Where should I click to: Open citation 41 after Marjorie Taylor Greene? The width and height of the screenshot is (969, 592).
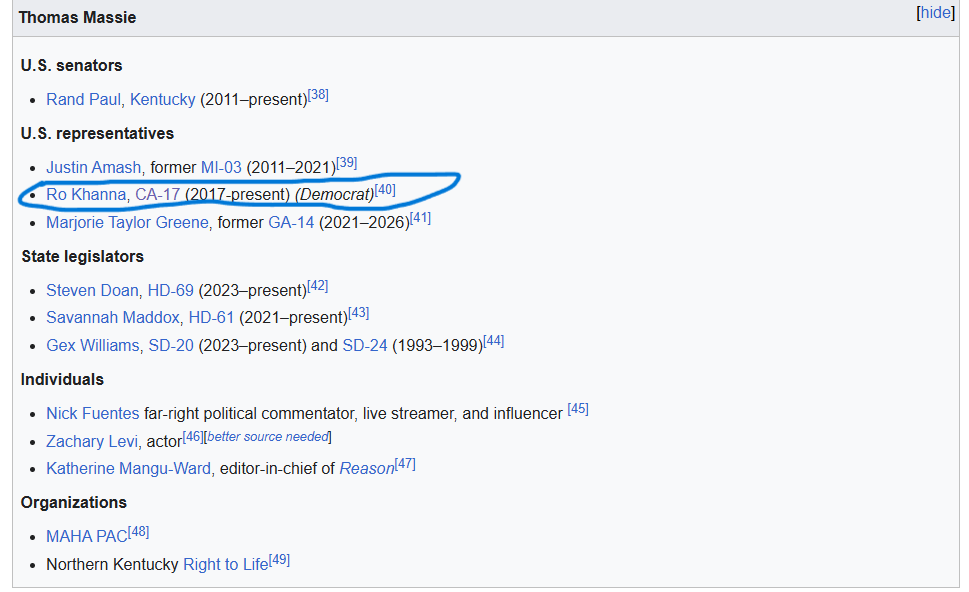(x=420, y=218)
